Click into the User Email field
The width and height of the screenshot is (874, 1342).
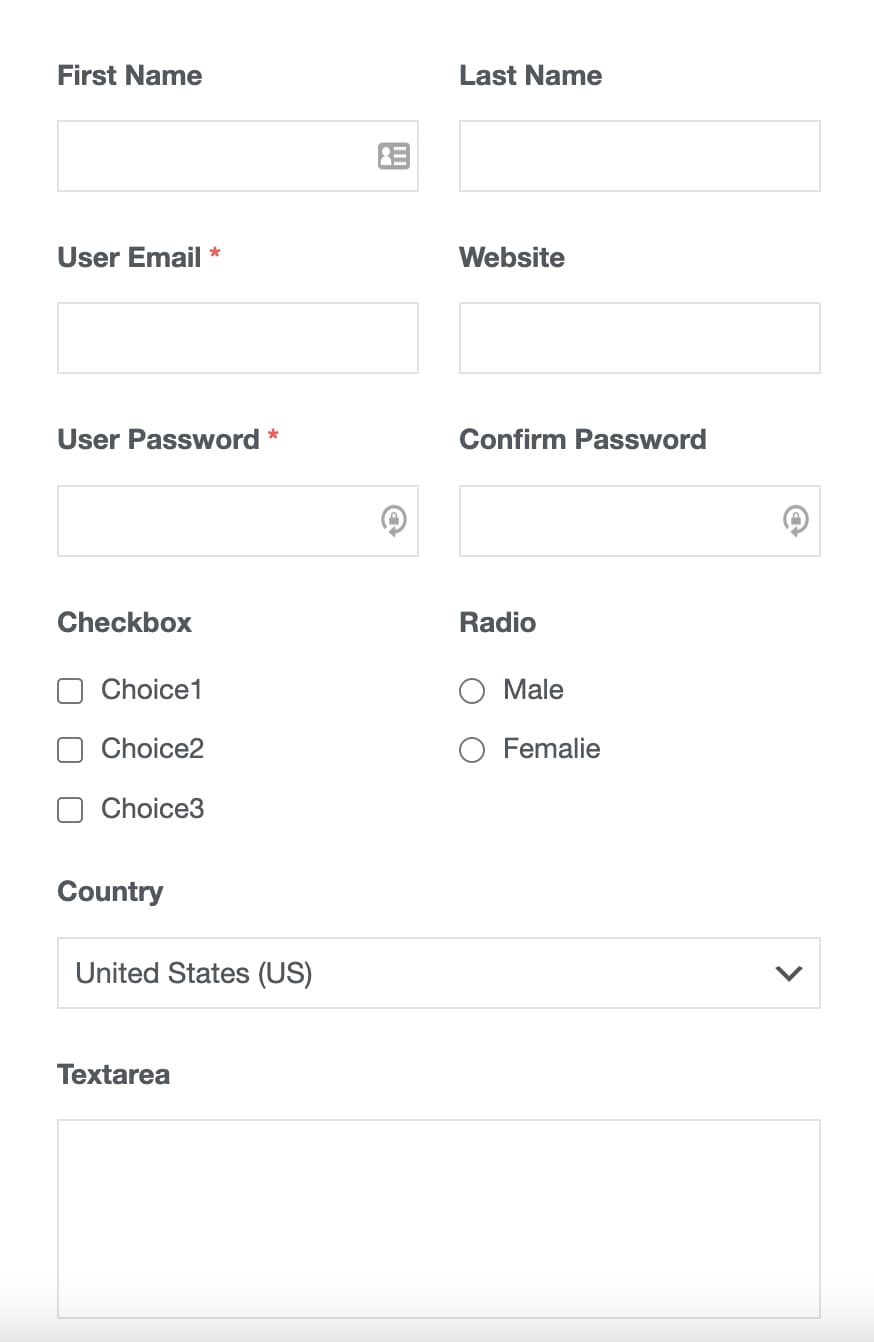(x=238, y=338)
